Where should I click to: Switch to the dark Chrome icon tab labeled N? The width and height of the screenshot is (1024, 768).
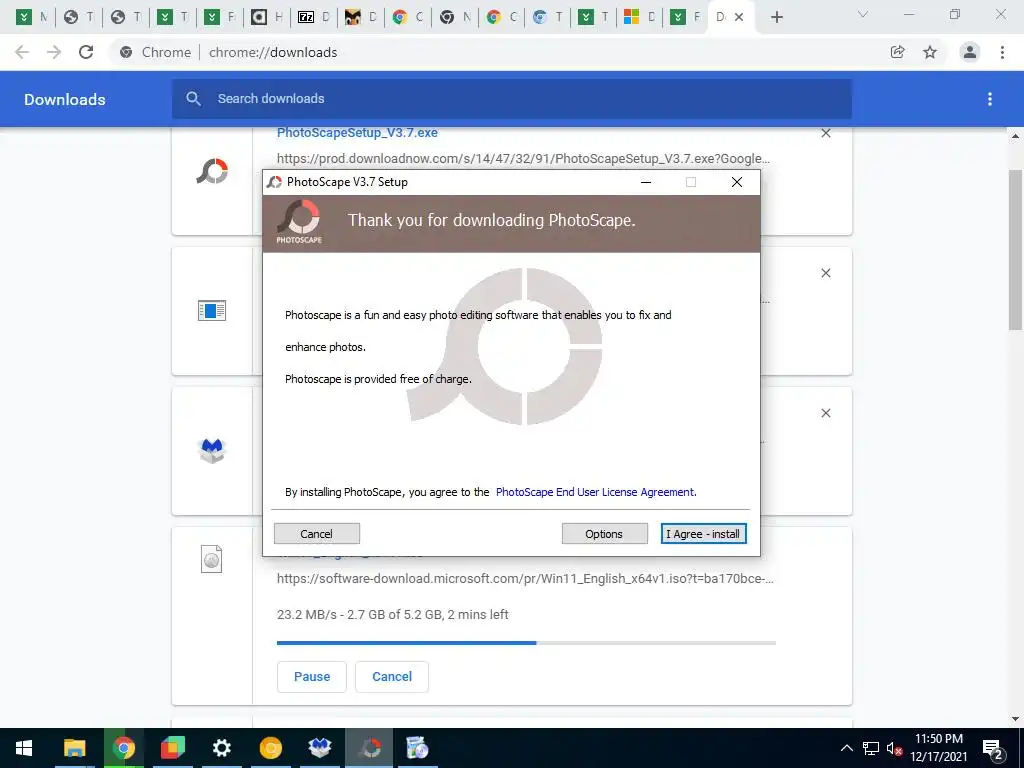tap(455, 18)
